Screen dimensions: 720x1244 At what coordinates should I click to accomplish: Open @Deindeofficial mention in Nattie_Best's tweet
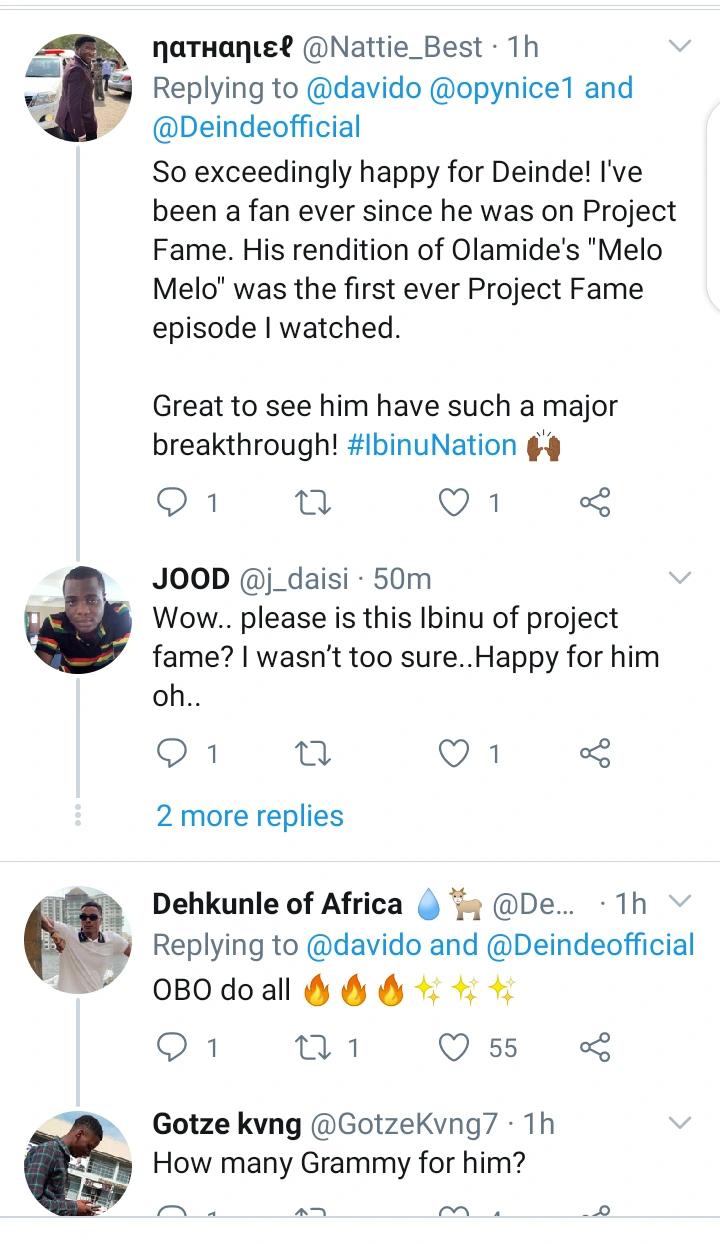point(257,127)
